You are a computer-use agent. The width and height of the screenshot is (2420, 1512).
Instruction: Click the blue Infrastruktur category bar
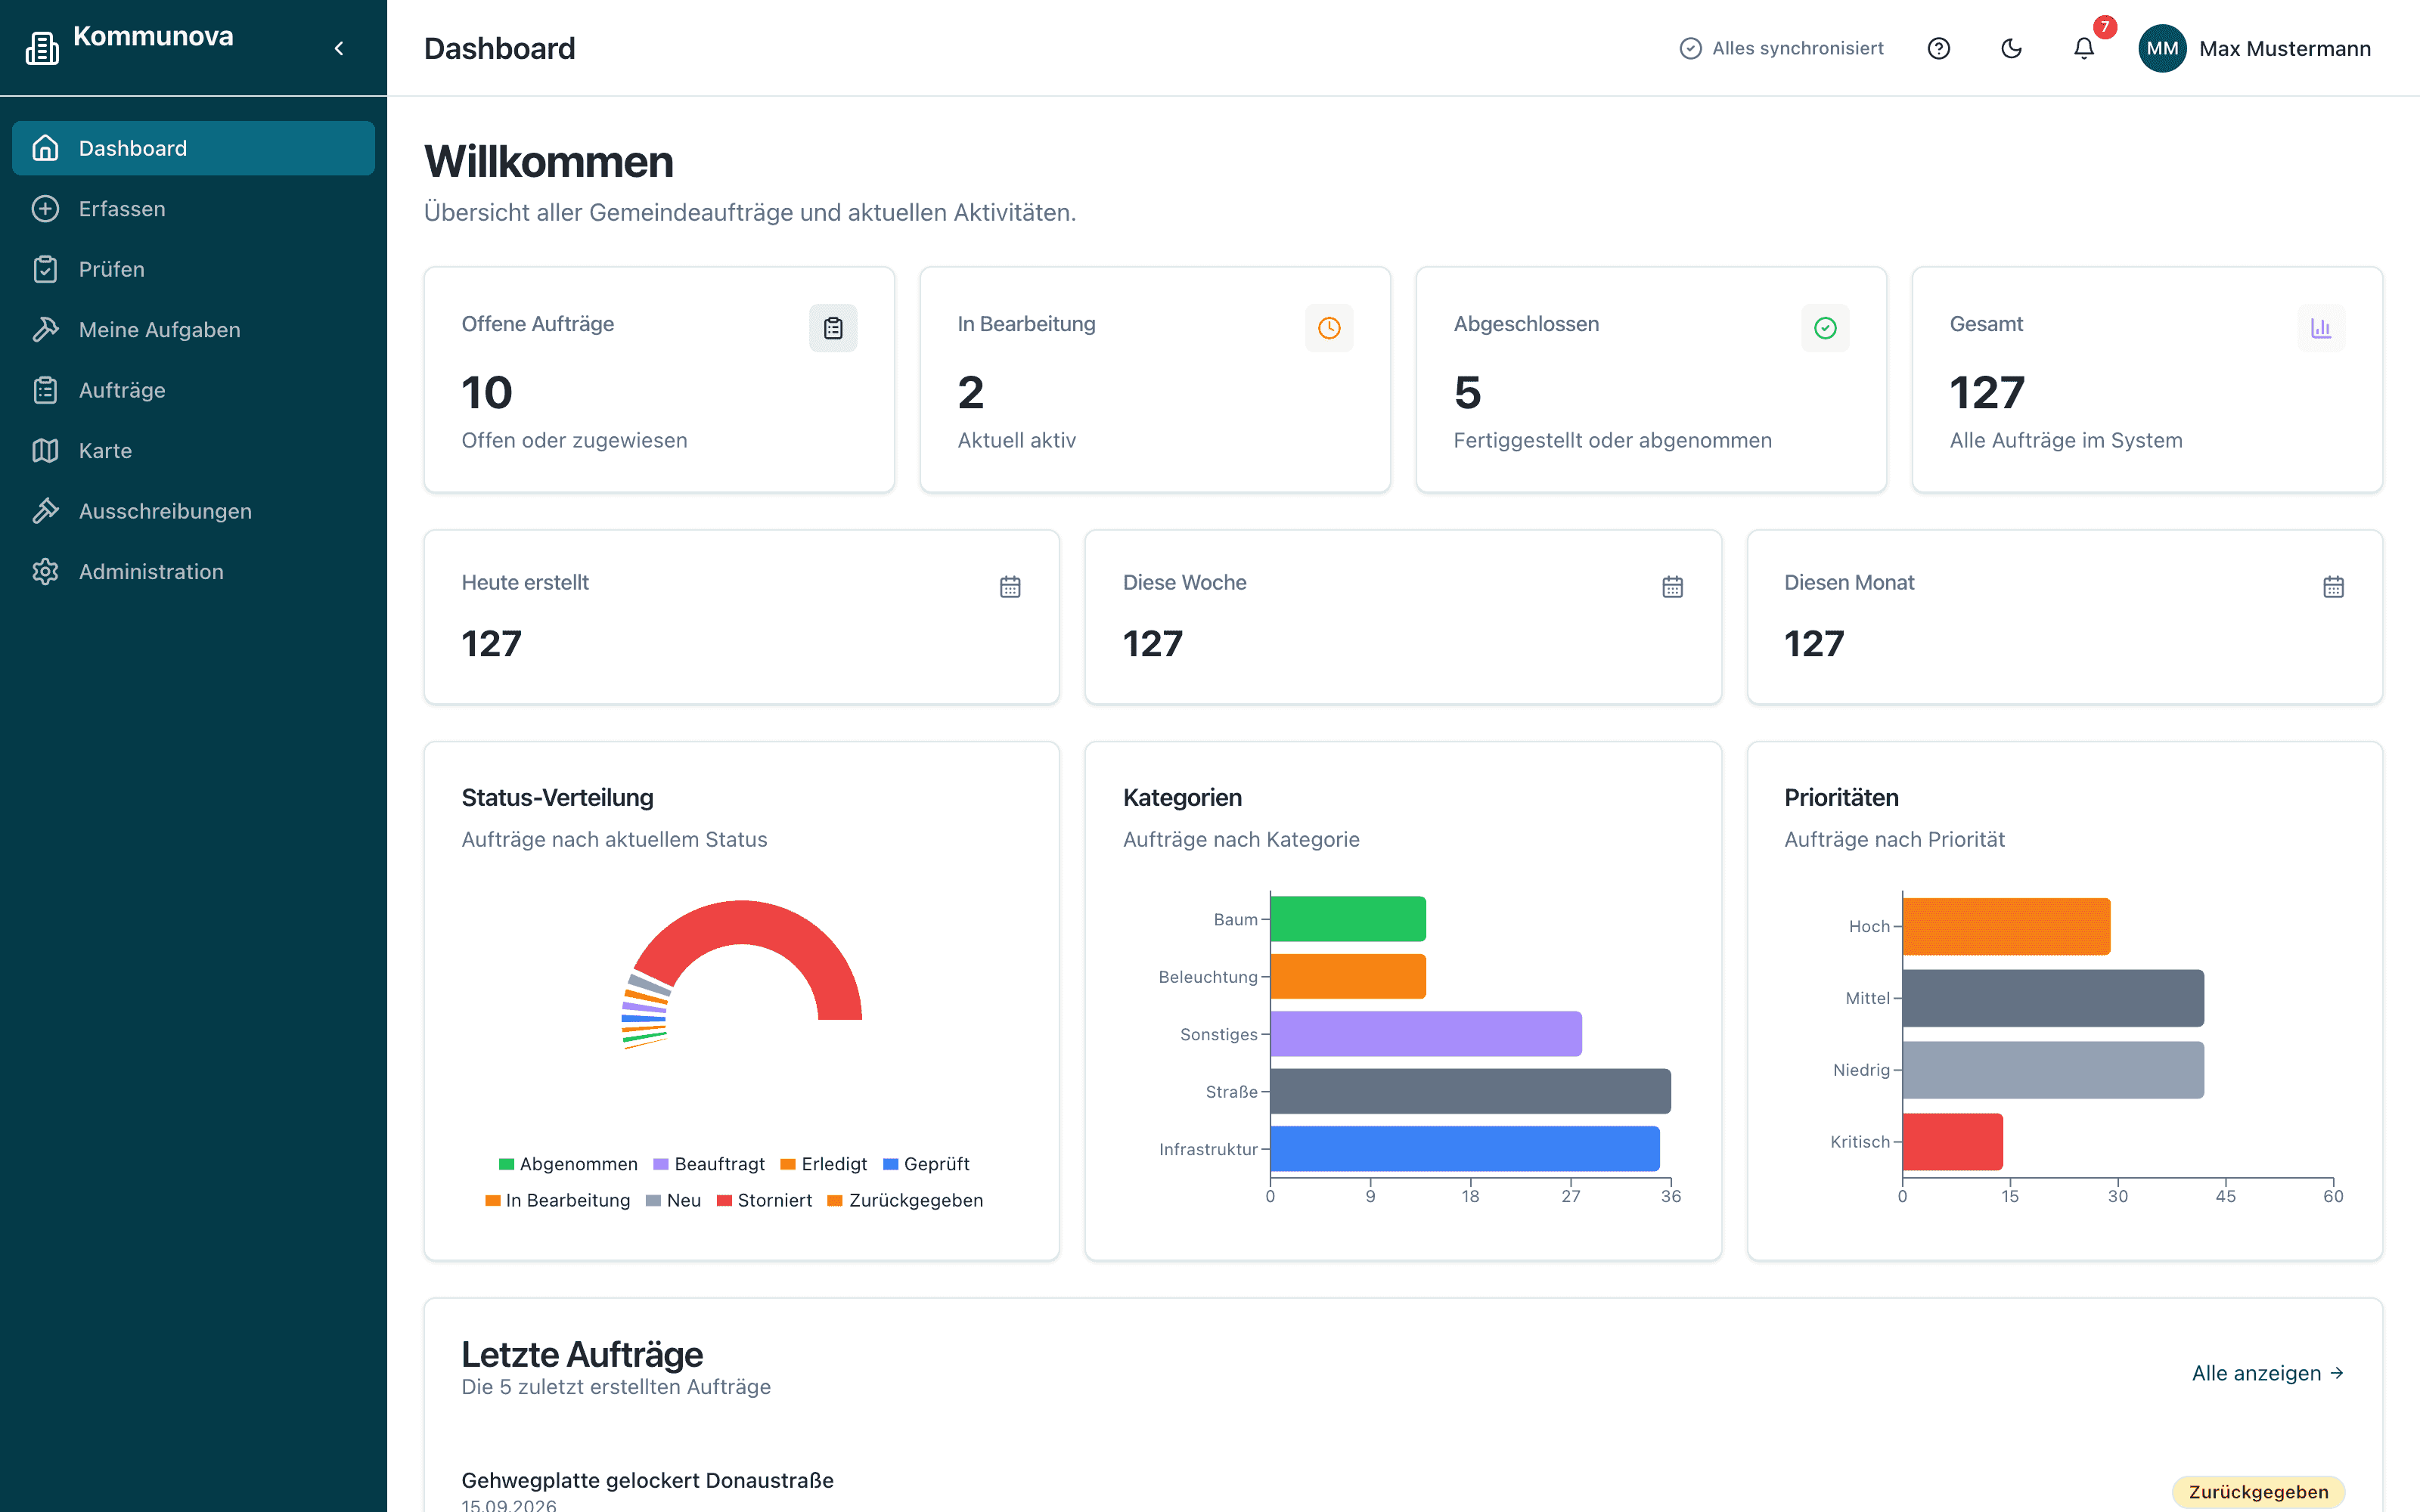1465,1149
